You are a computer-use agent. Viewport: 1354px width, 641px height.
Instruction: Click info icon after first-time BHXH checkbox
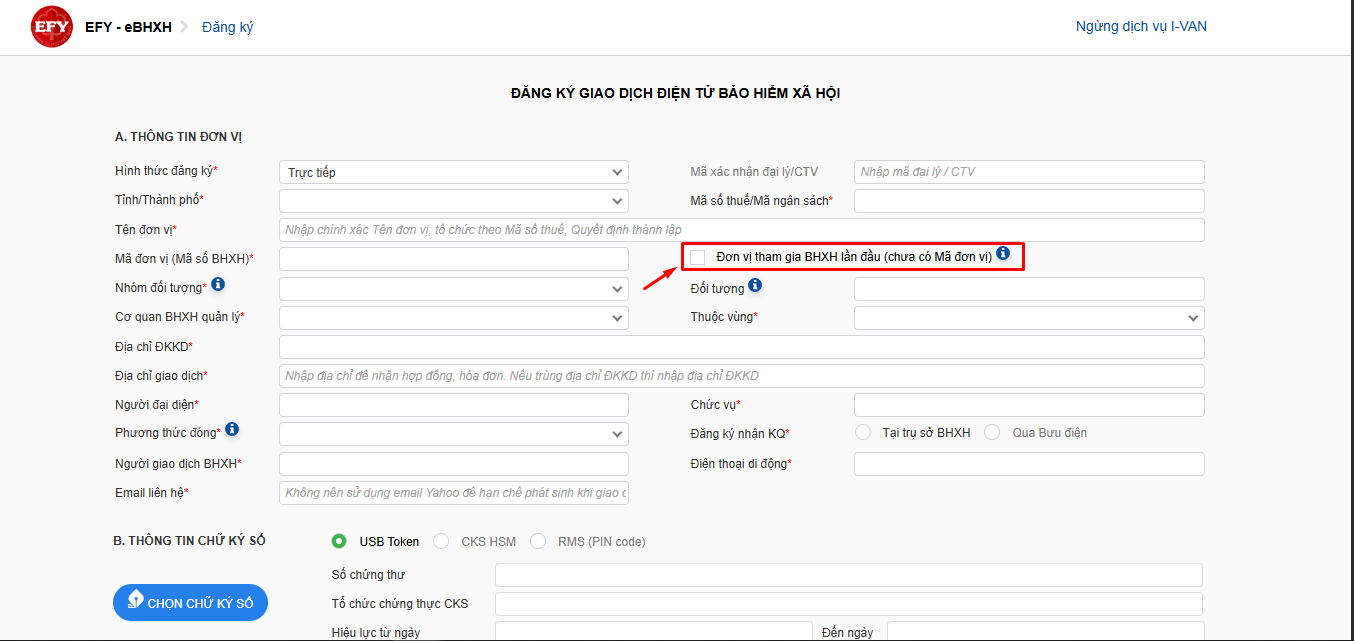click(x=1003, y=255)
